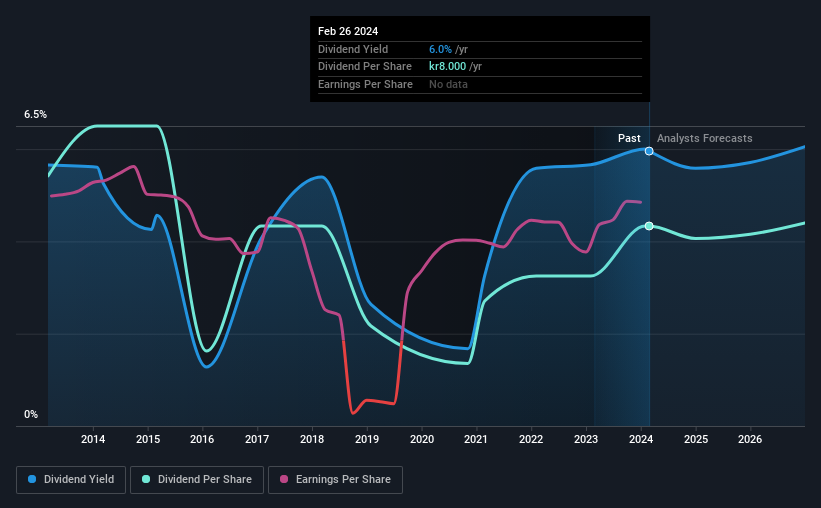Screen dimensions: 821x508
Task: Toggle the Dividend Per Share legend button
Action: point(197,480)
